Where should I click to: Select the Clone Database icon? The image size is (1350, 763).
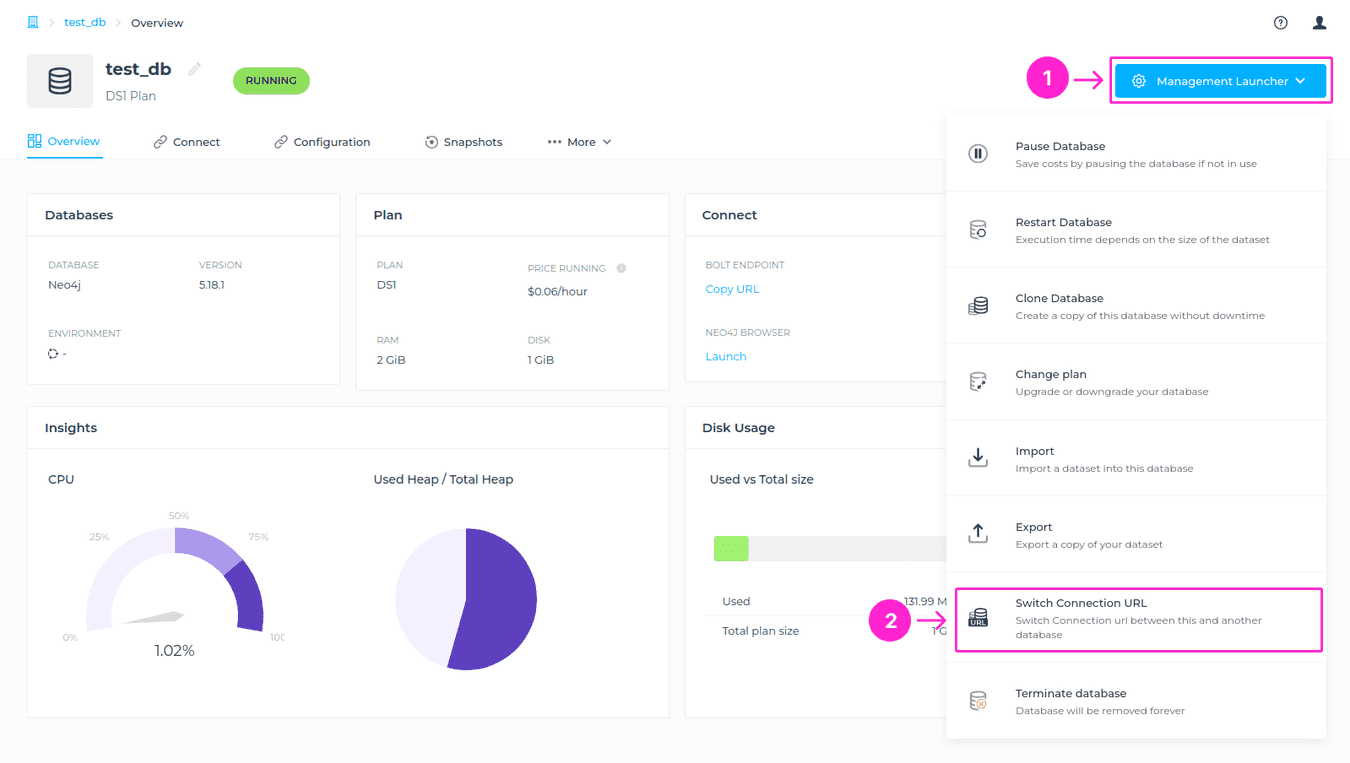click(x=978, y=305)
